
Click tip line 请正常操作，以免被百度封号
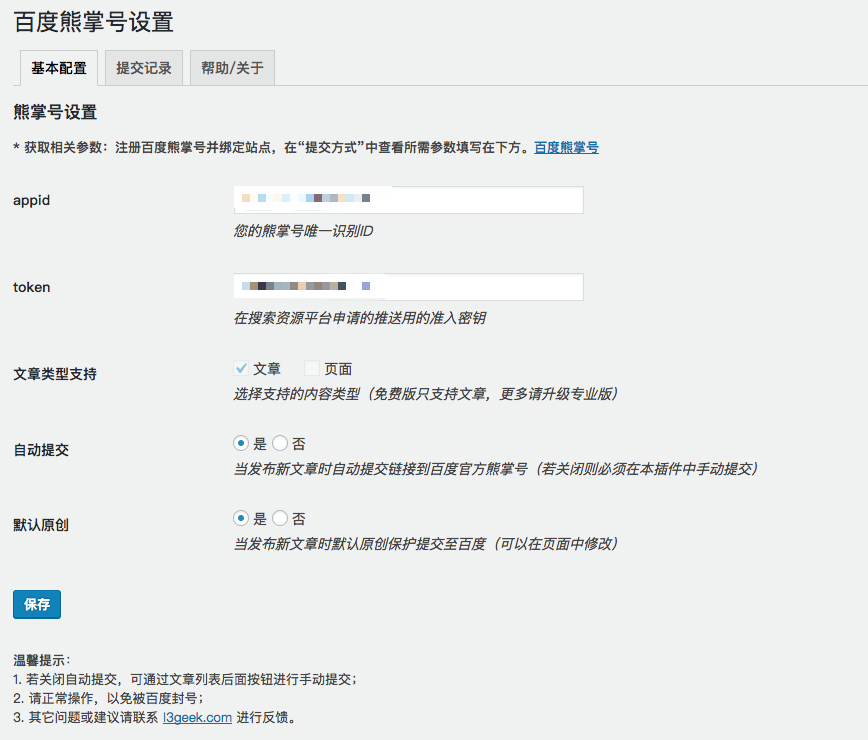click(x=108, y=698)
